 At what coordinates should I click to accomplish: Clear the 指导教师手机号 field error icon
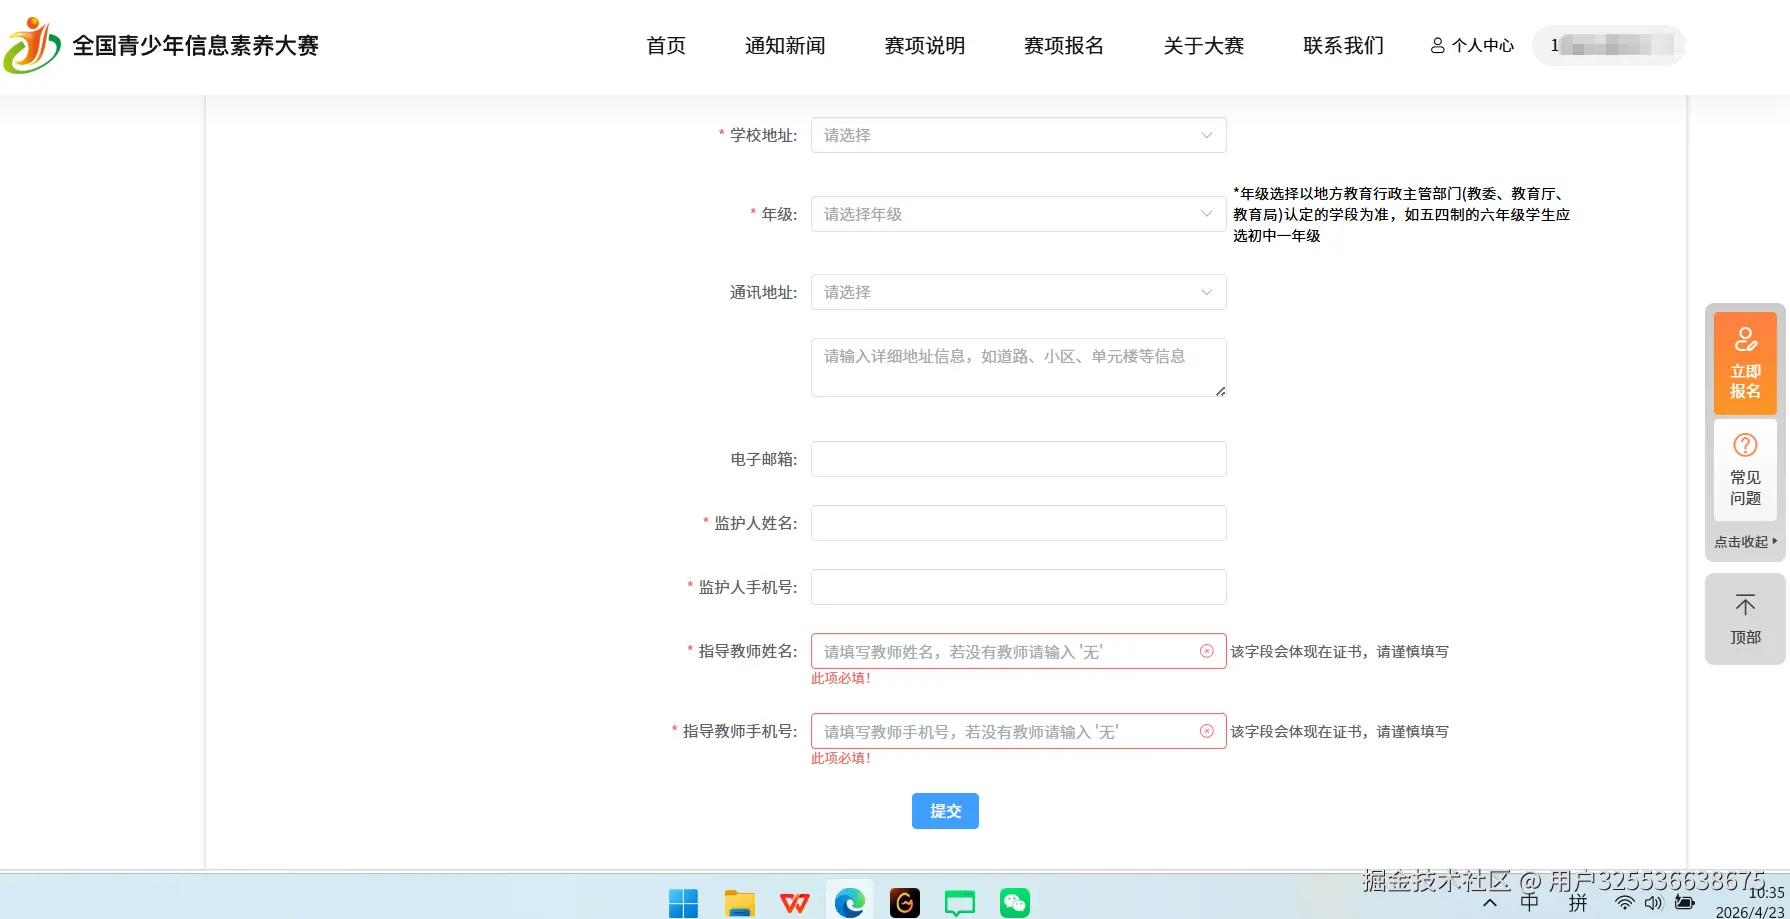[1207, 731]
